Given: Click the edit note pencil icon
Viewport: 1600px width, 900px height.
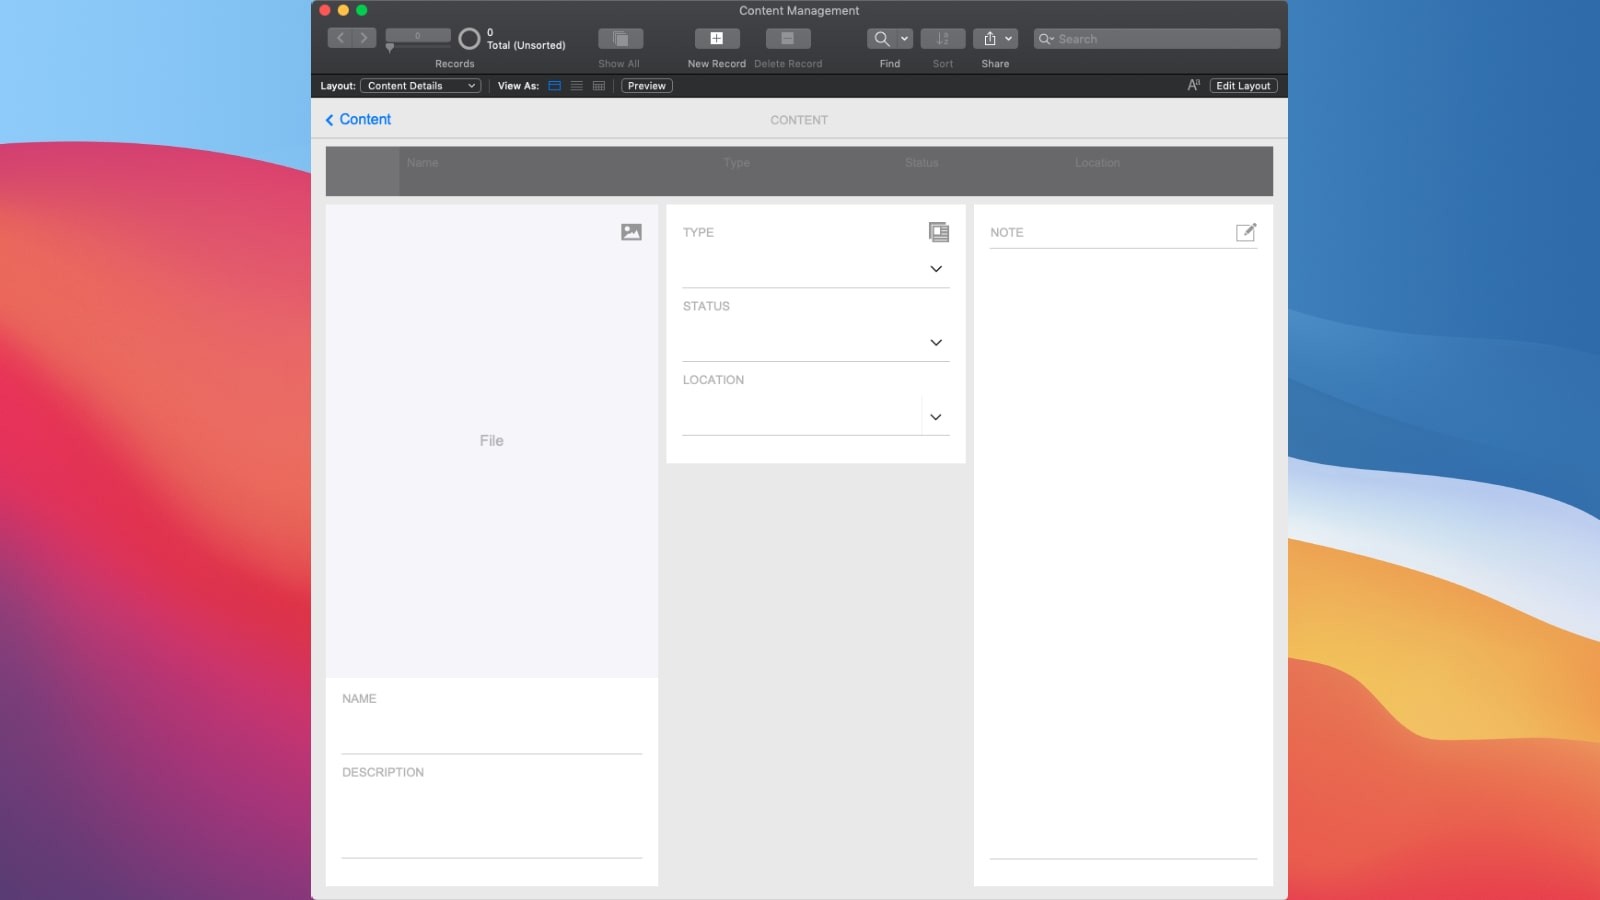Looking at the screenshot, I should 1245,232.
